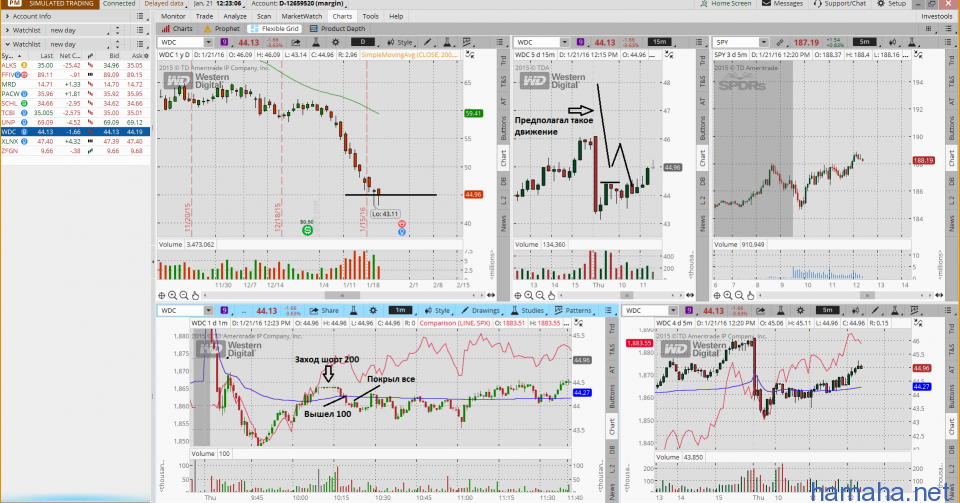Screen dimensions: 960x503
Task: Open Patterns icon in WDC daily chart toolbar
Action: tap(467, 42)
